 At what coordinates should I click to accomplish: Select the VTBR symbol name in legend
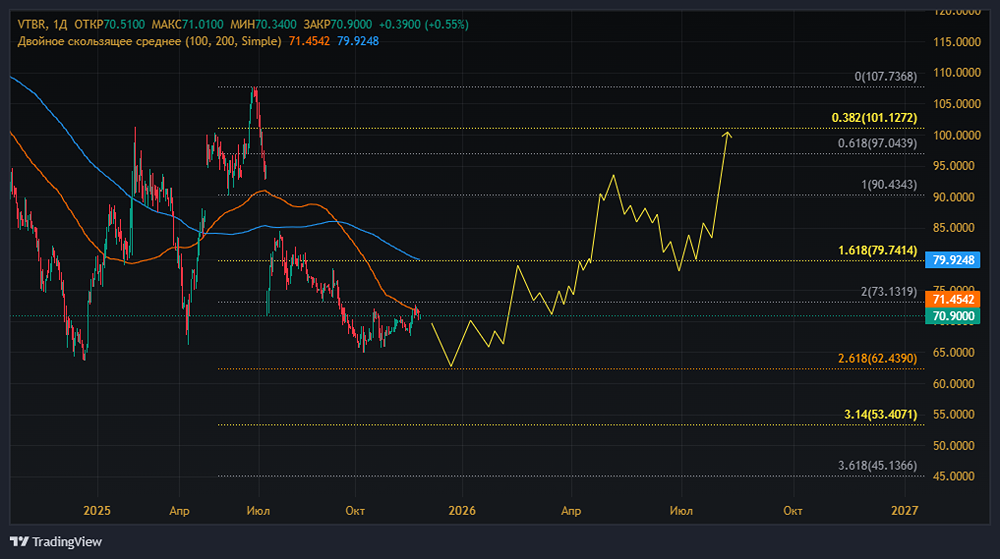31,24
